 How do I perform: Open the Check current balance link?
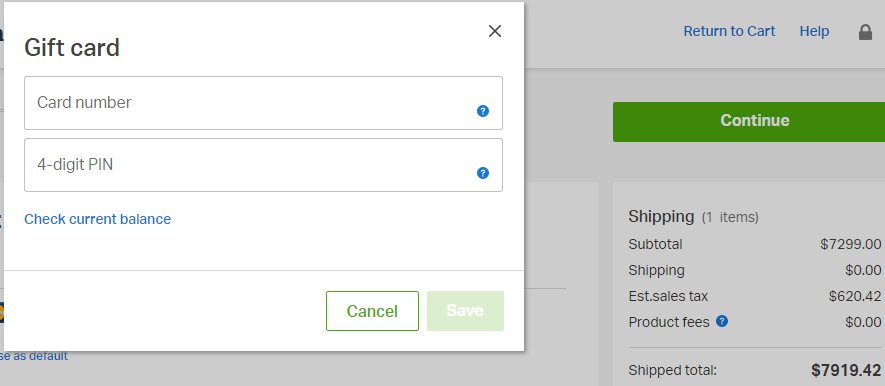(x=97, y=219)
